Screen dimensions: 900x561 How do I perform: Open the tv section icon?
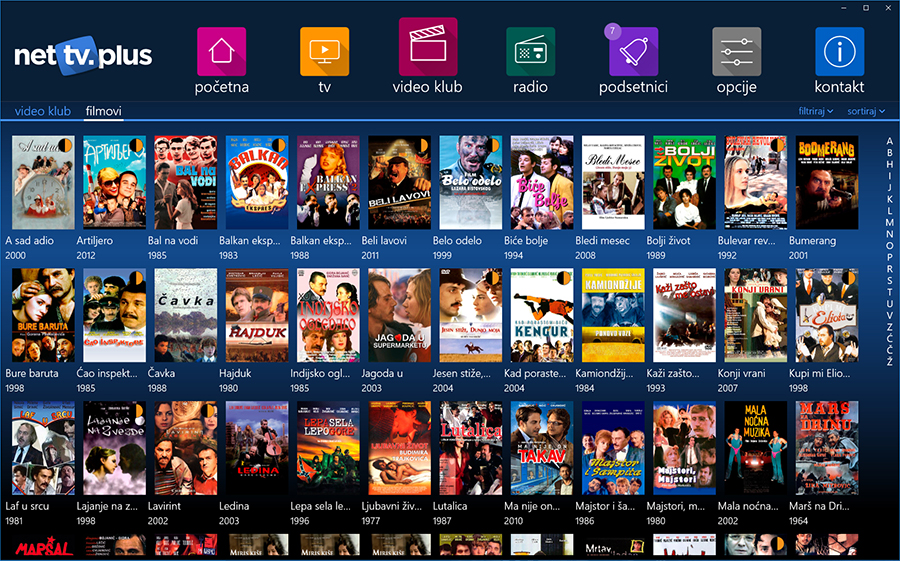tap(324, 52)
